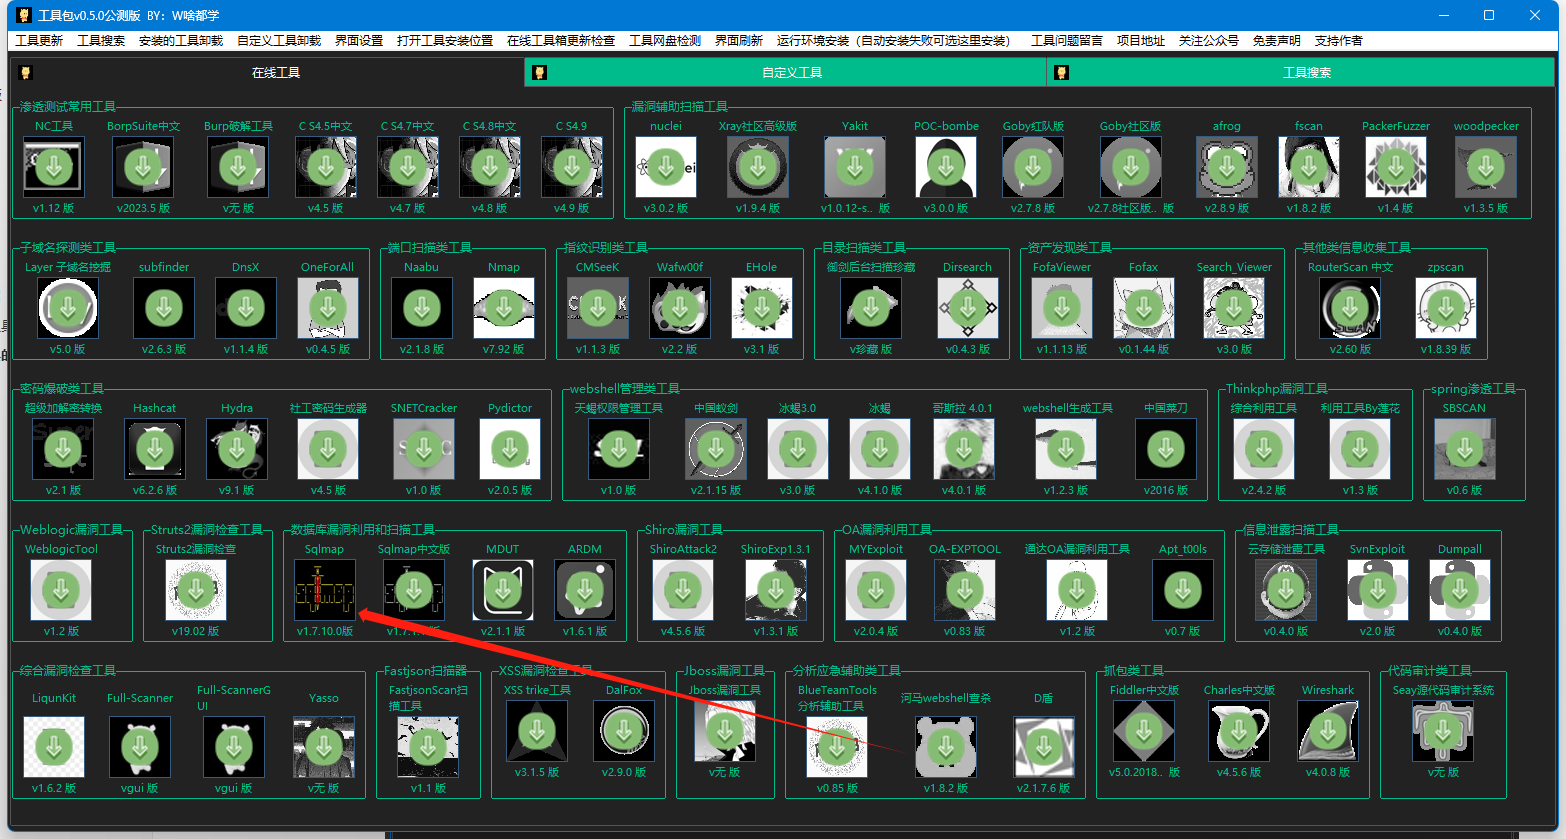Select the D盾 tool icon
This screenshot has height=839, width=1566.
click(1044, 747)
